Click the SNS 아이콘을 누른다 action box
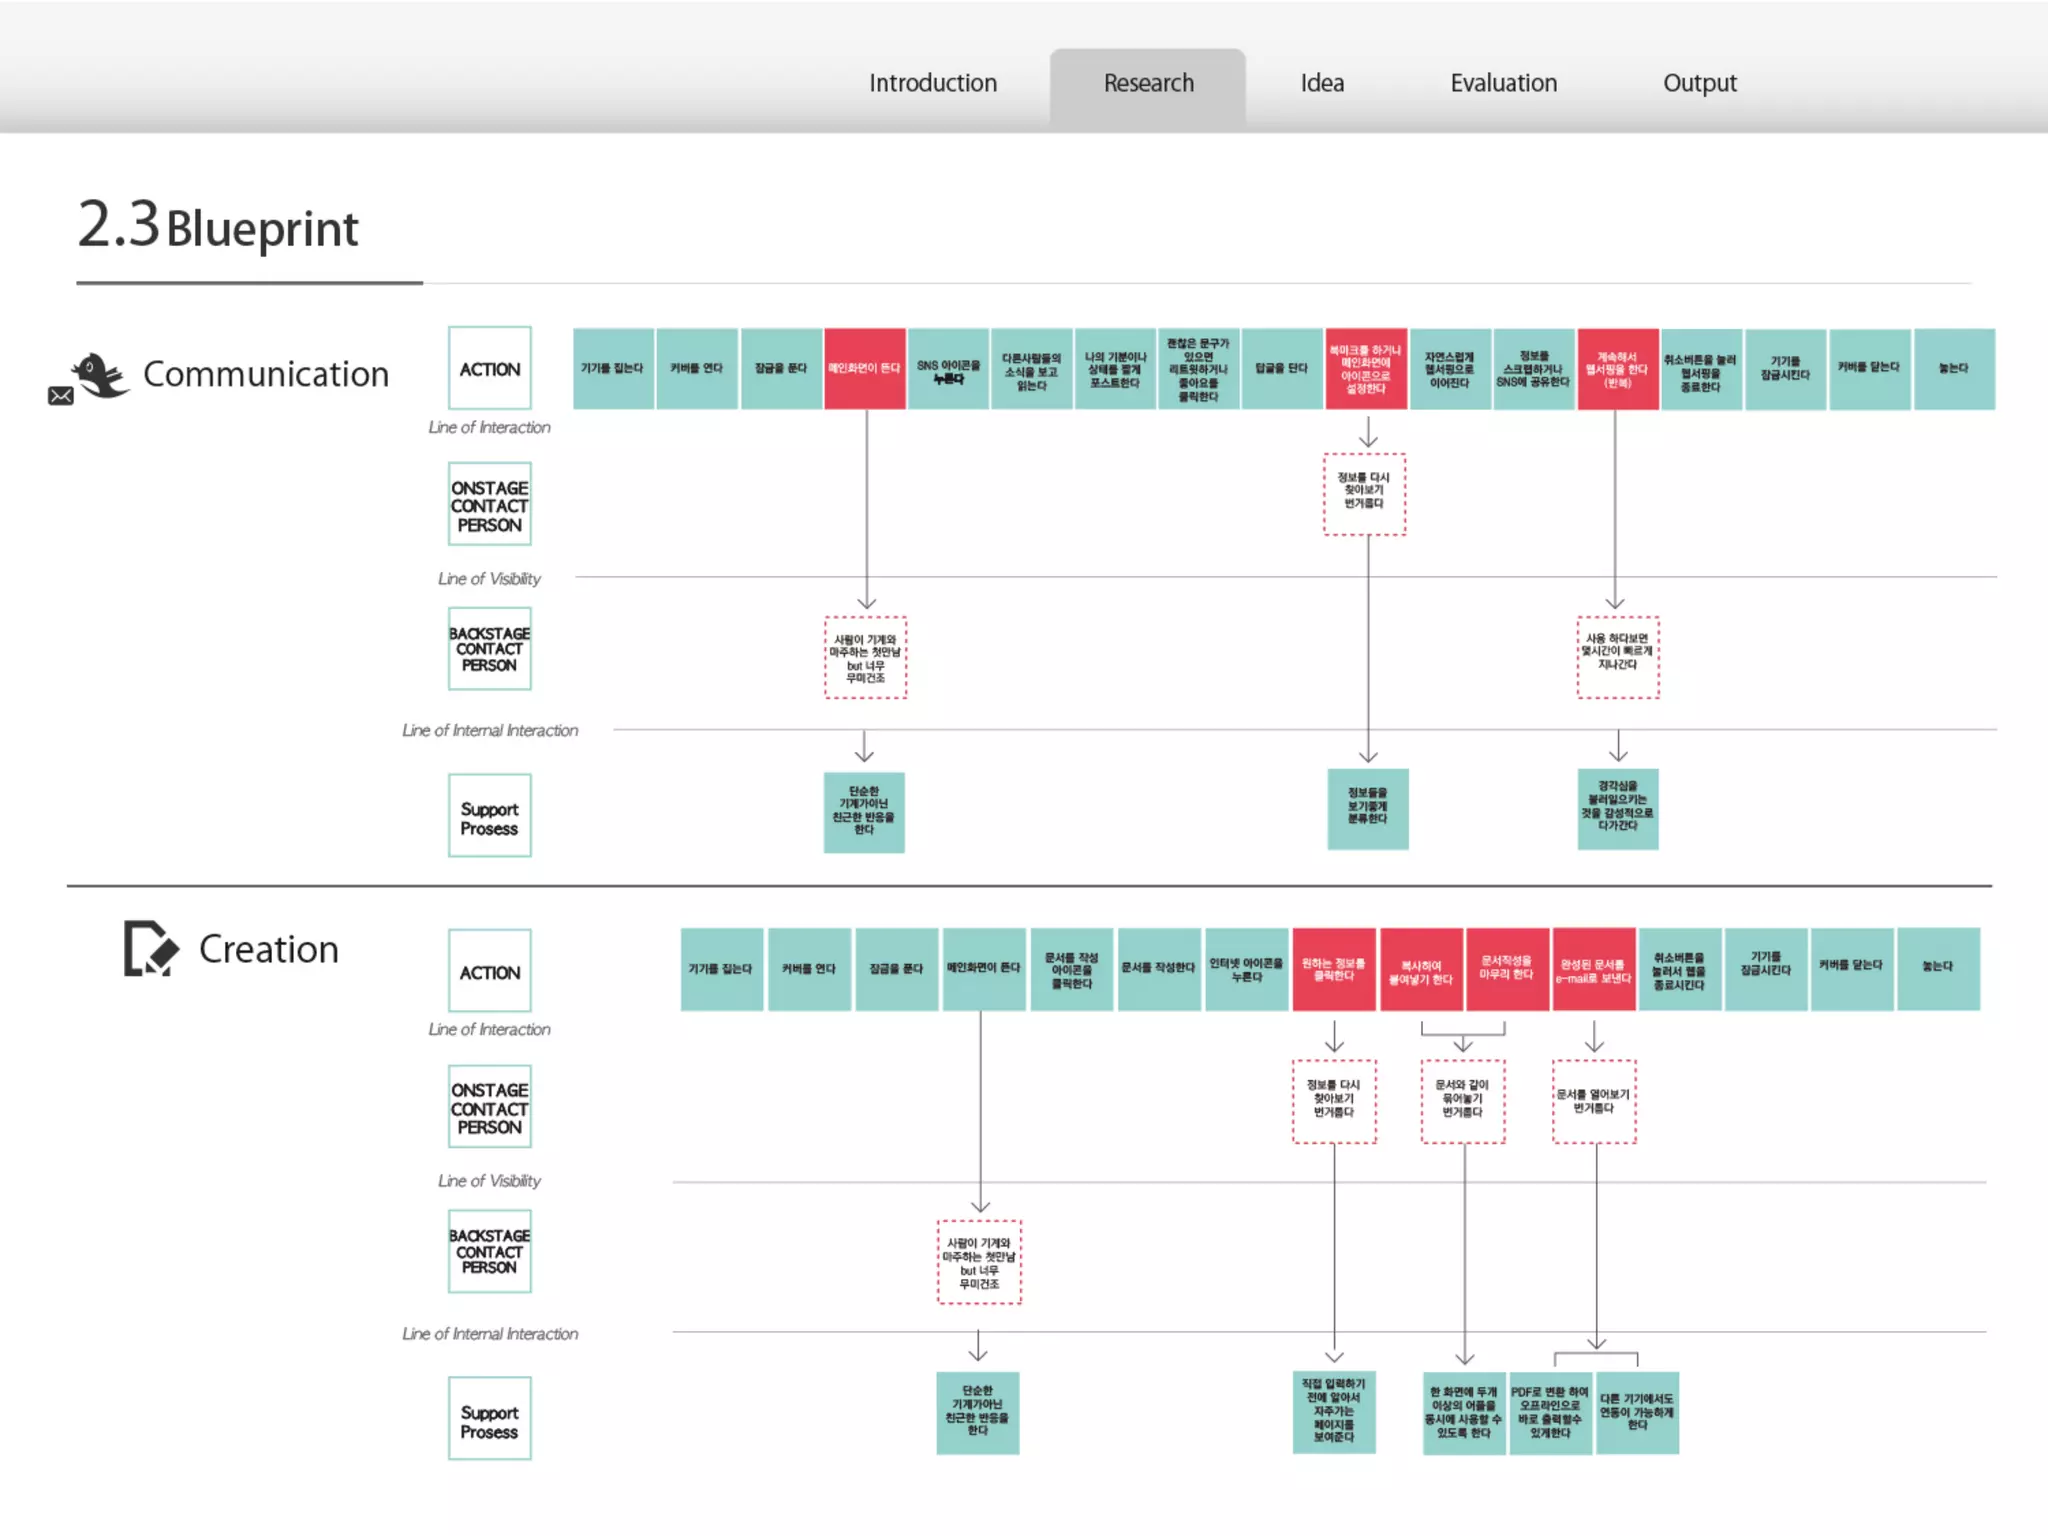 (x=948, y=370)
